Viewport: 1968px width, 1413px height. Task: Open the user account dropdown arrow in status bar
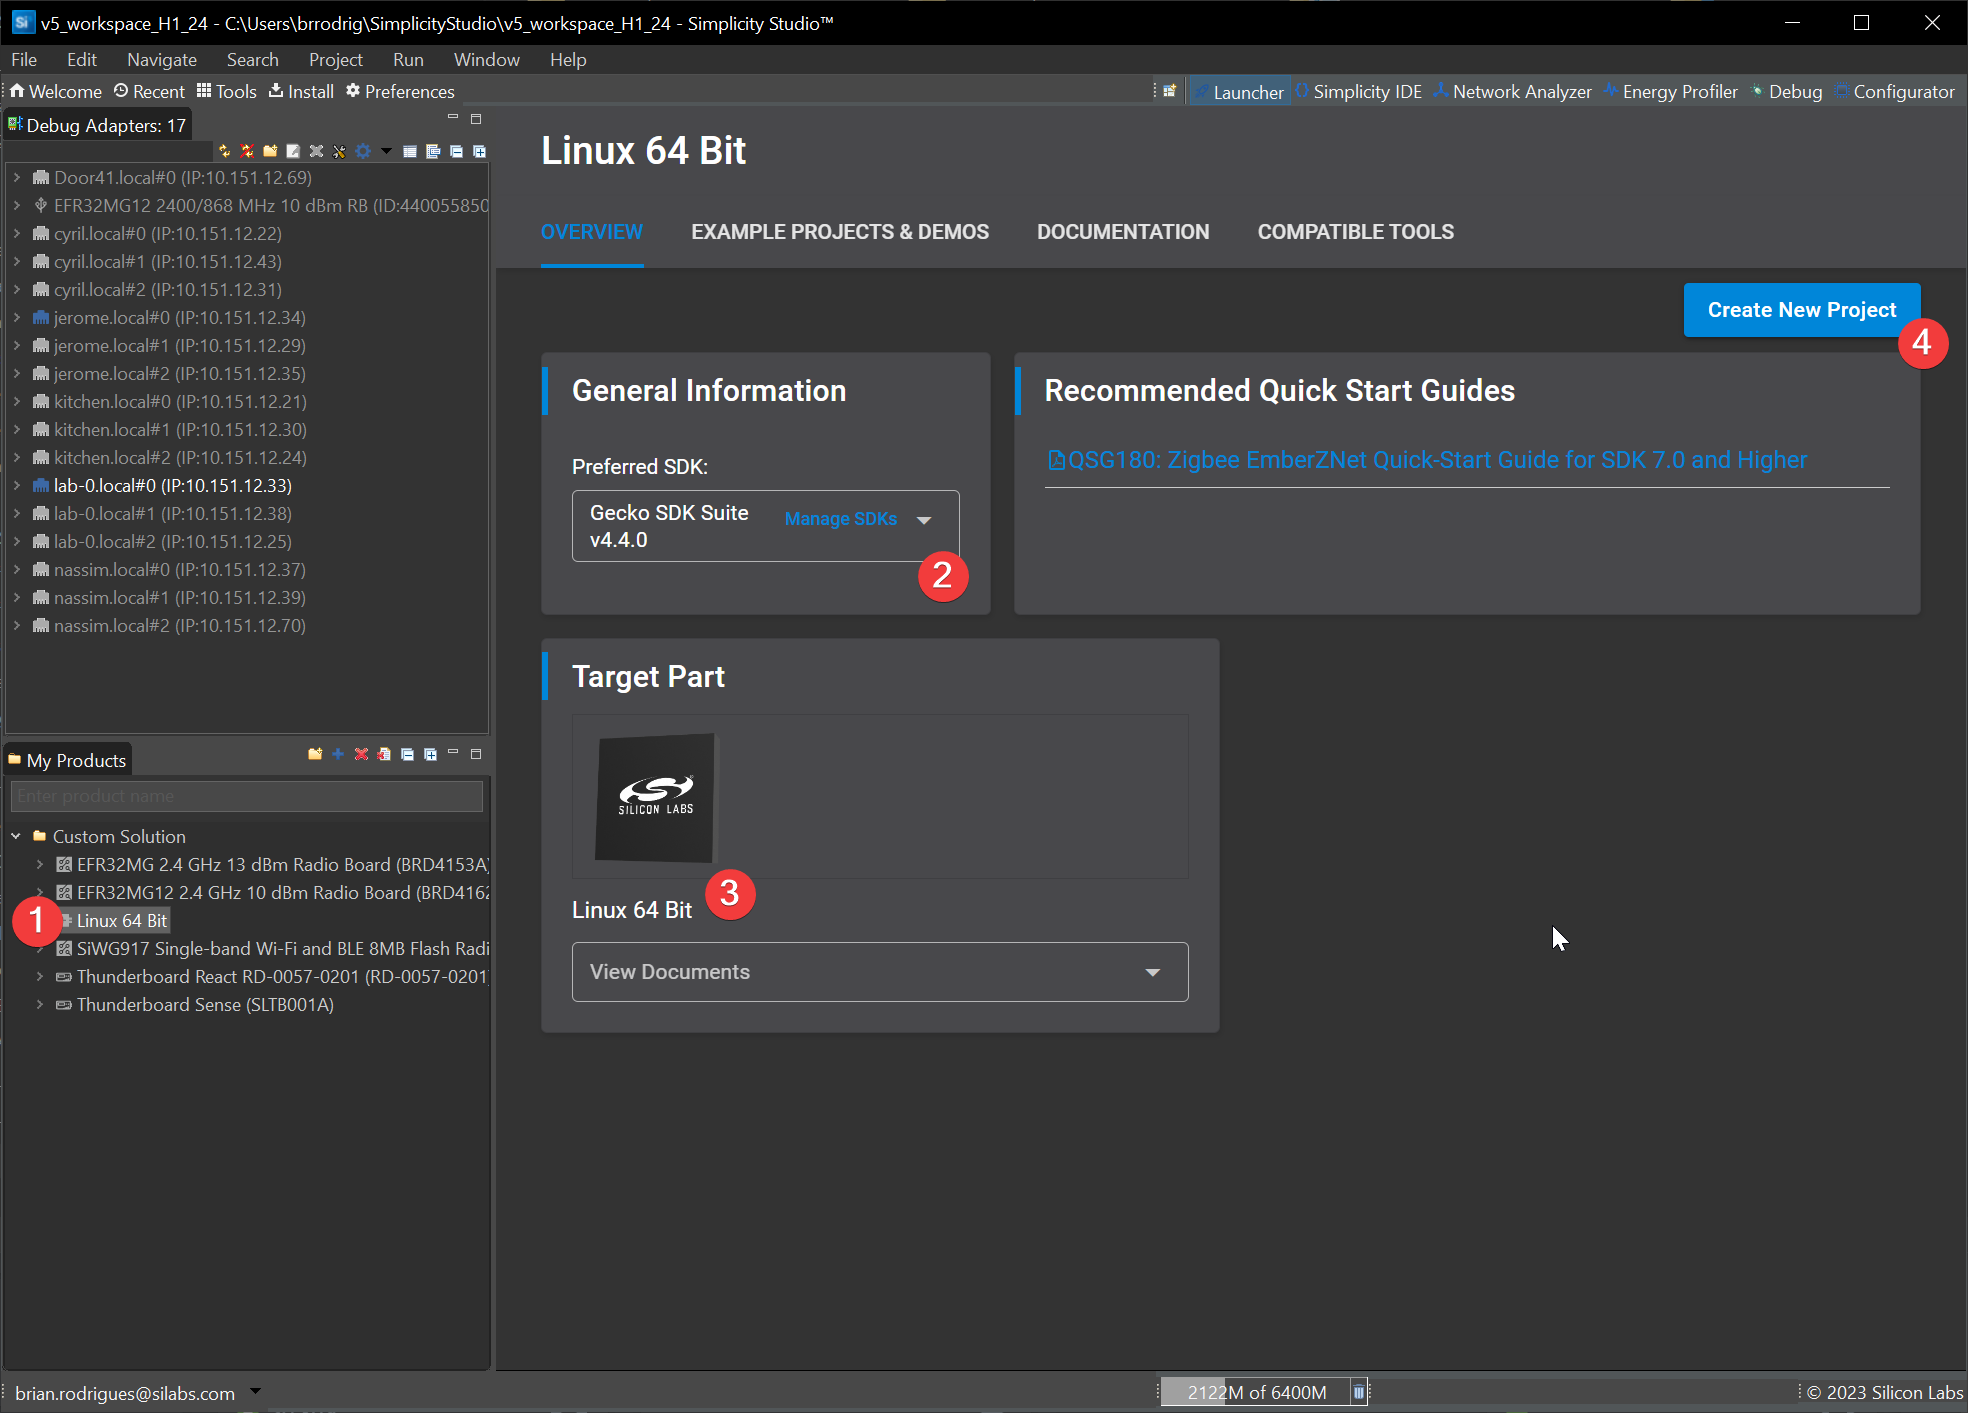pyautogui.click(x=255, y=1391)
